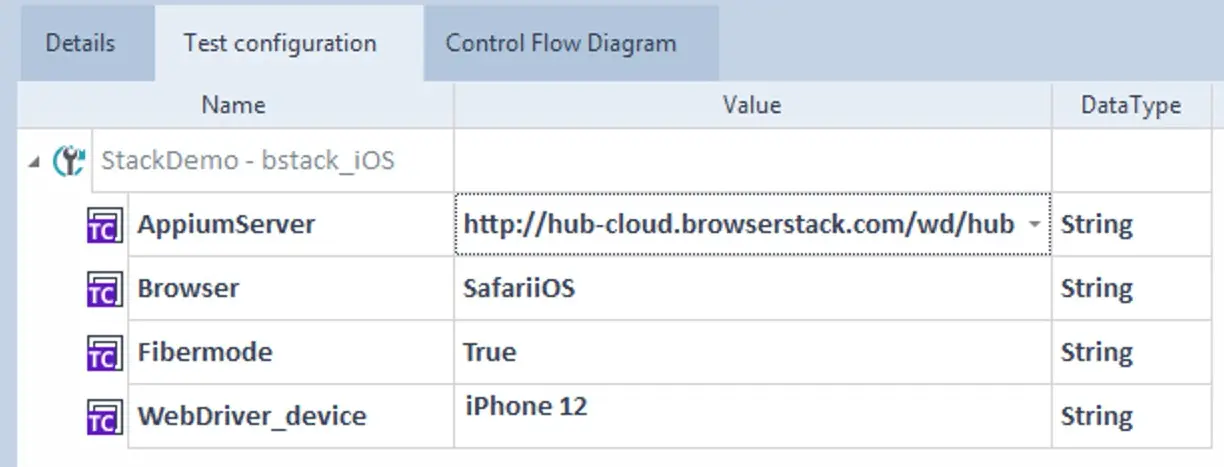Edit the WebDriver_device value iPhone 12
Image resolution: width=1224 pixels, height=467 pixels.
click(527, 407)
